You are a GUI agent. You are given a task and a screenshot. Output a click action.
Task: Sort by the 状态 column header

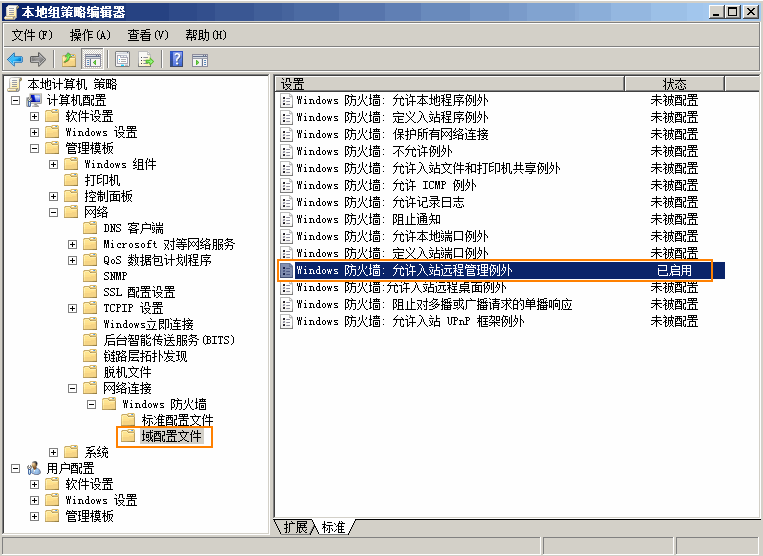pyautogui.click(x=674, y=84)
